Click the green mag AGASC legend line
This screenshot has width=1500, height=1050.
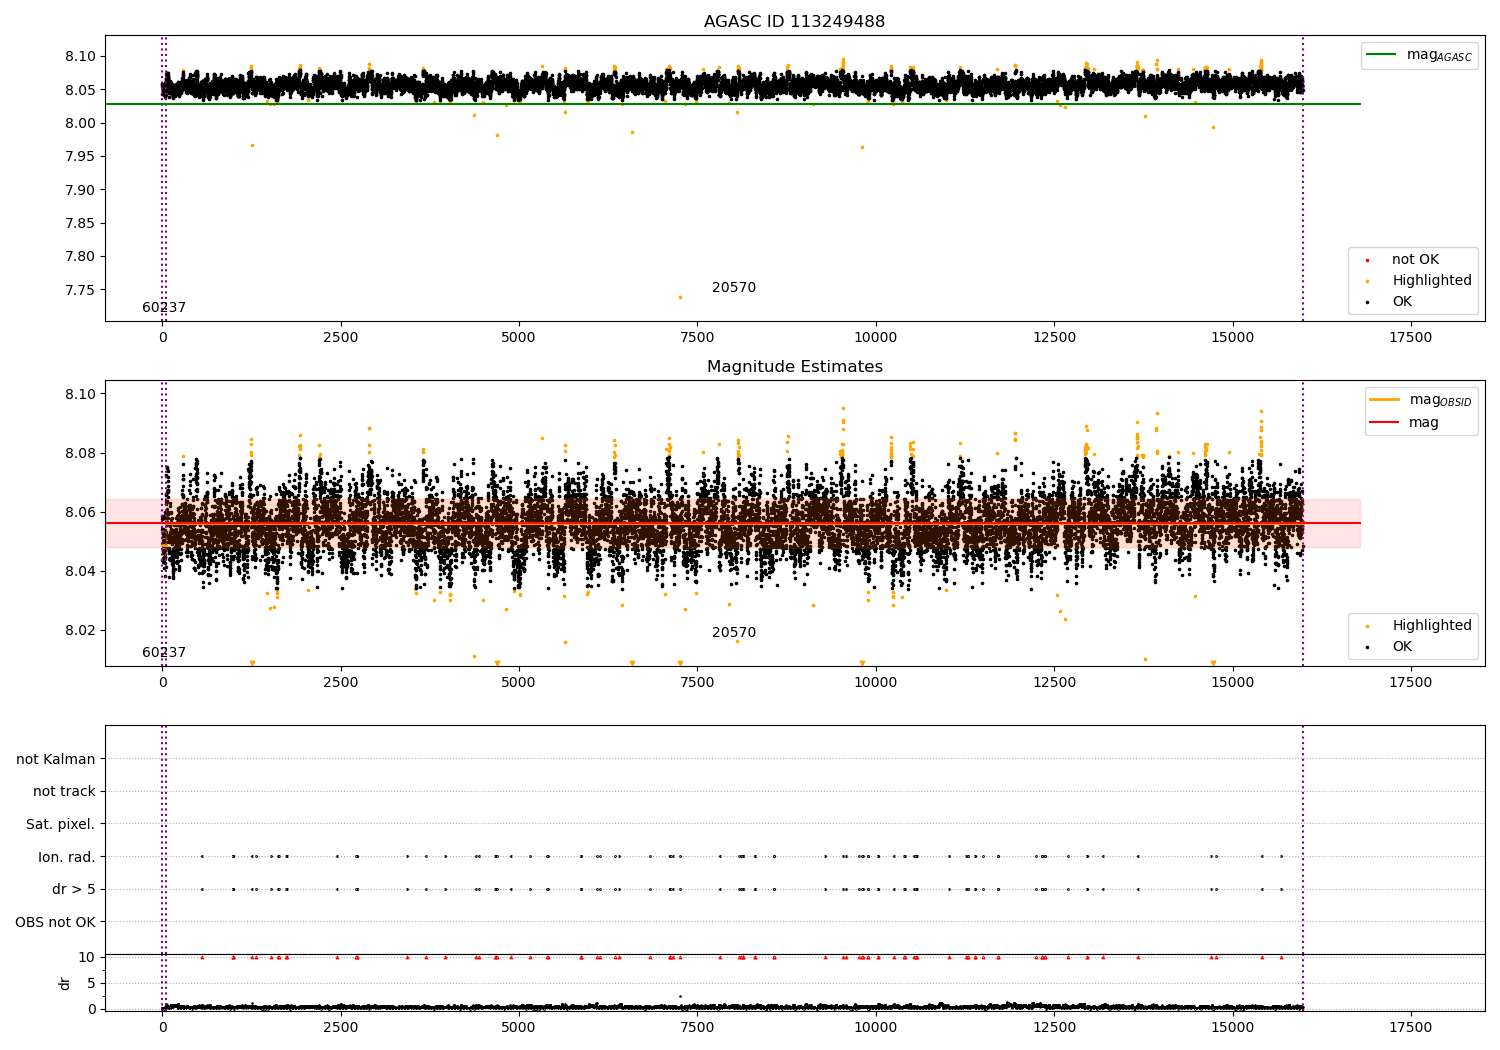coord(1381,55)
